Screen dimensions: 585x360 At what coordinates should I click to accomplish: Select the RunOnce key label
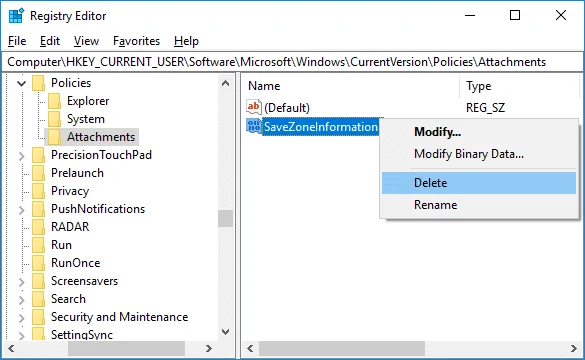pyautogui.click(x=76, y=263)
